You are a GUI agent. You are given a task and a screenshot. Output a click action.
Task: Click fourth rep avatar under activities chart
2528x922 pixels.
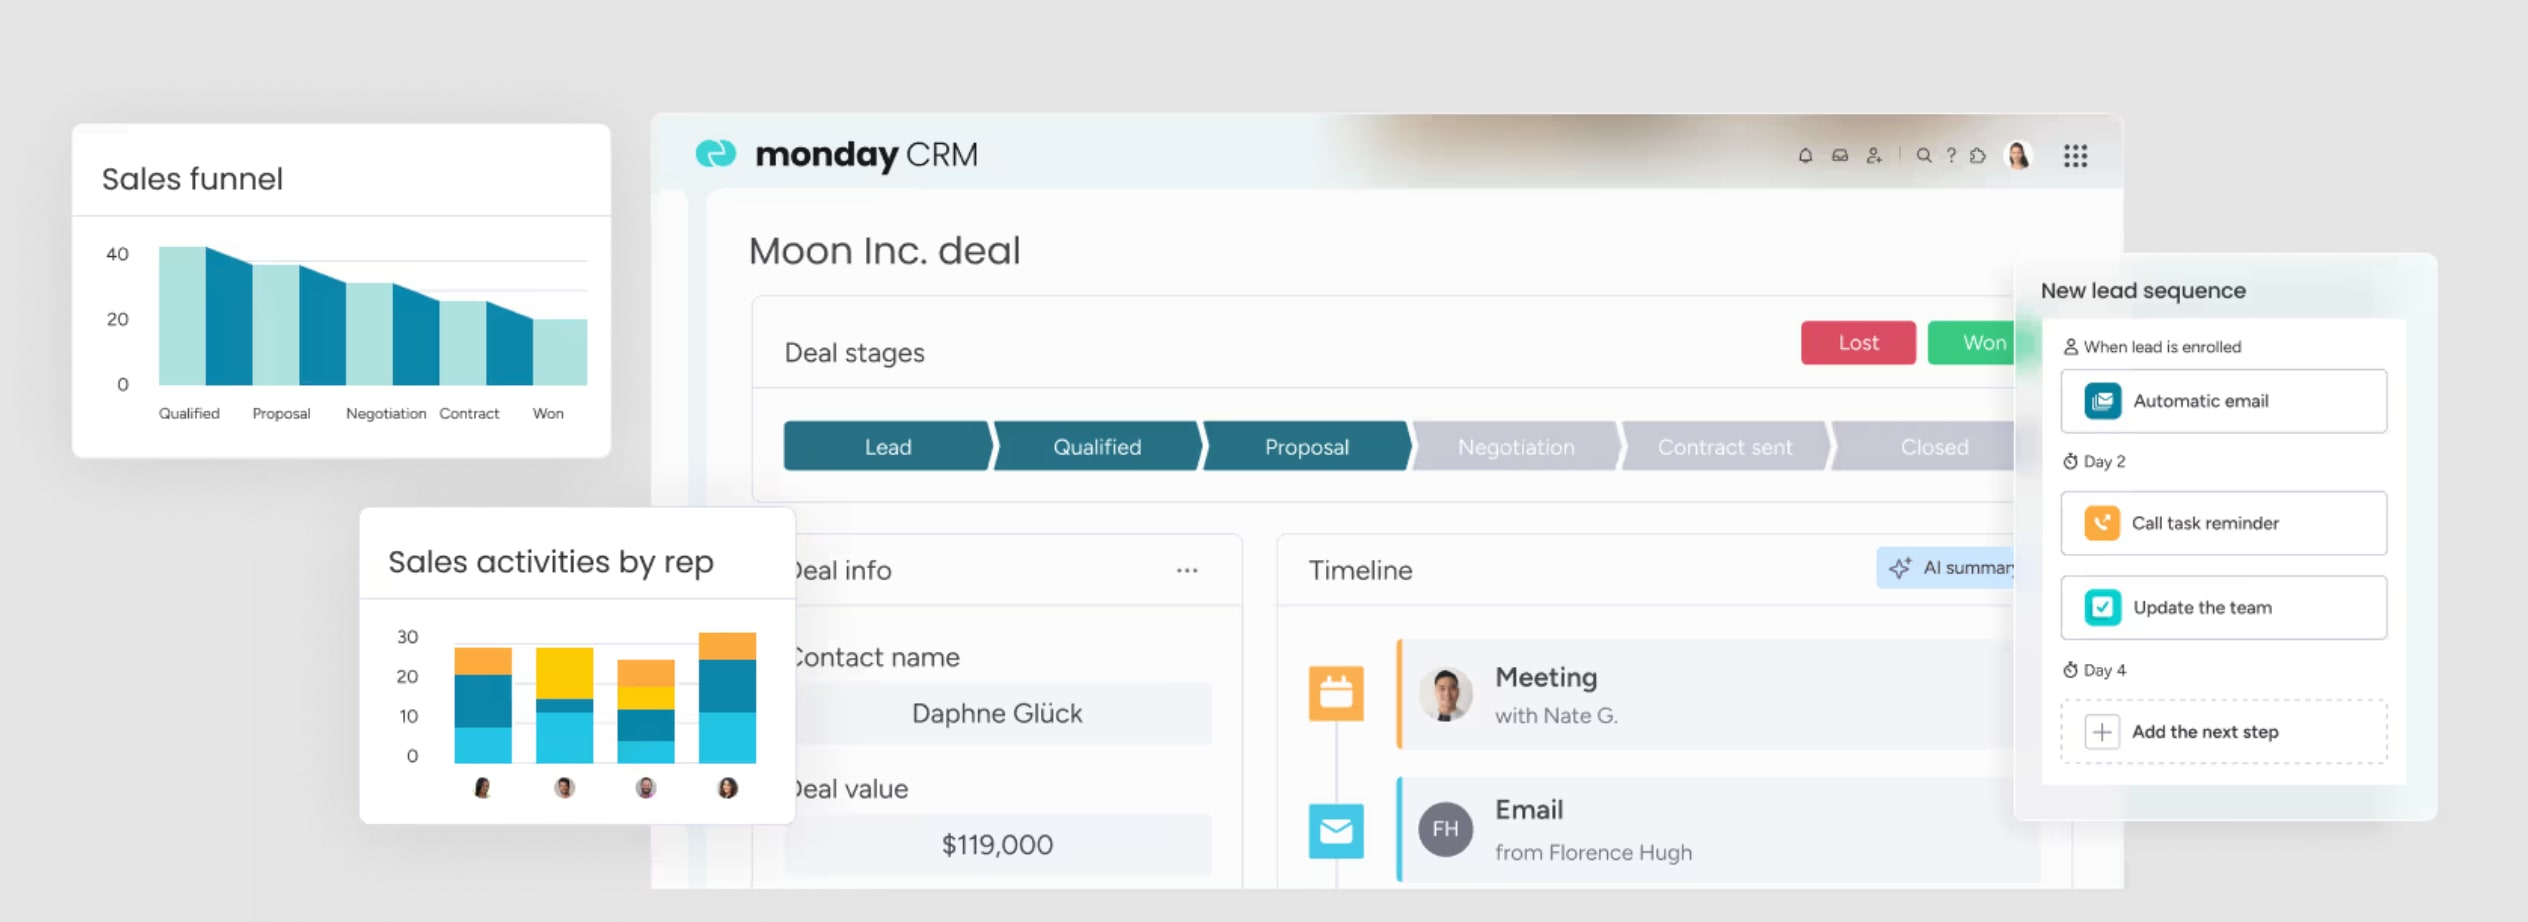(728, 788)
